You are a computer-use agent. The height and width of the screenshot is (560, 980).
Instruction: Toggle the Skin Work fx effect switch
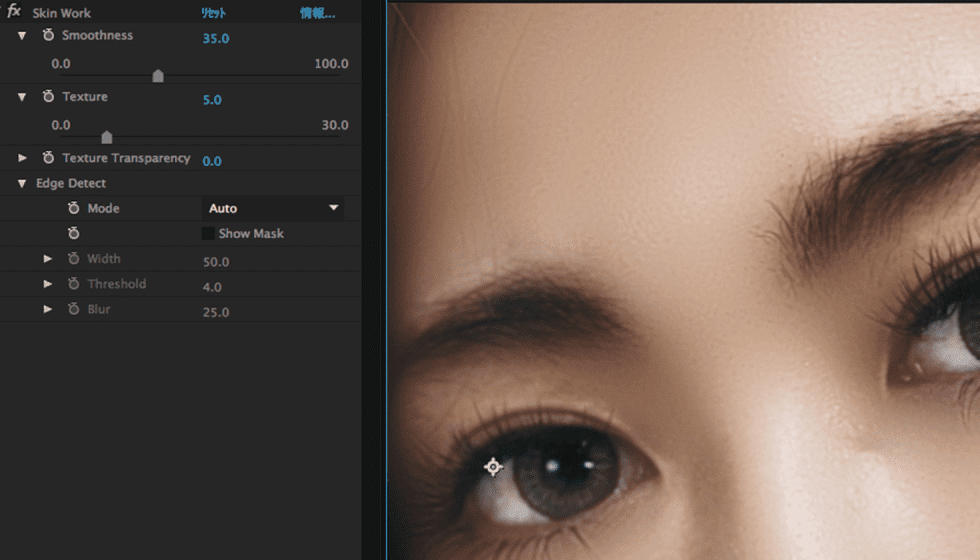[14, 11]
